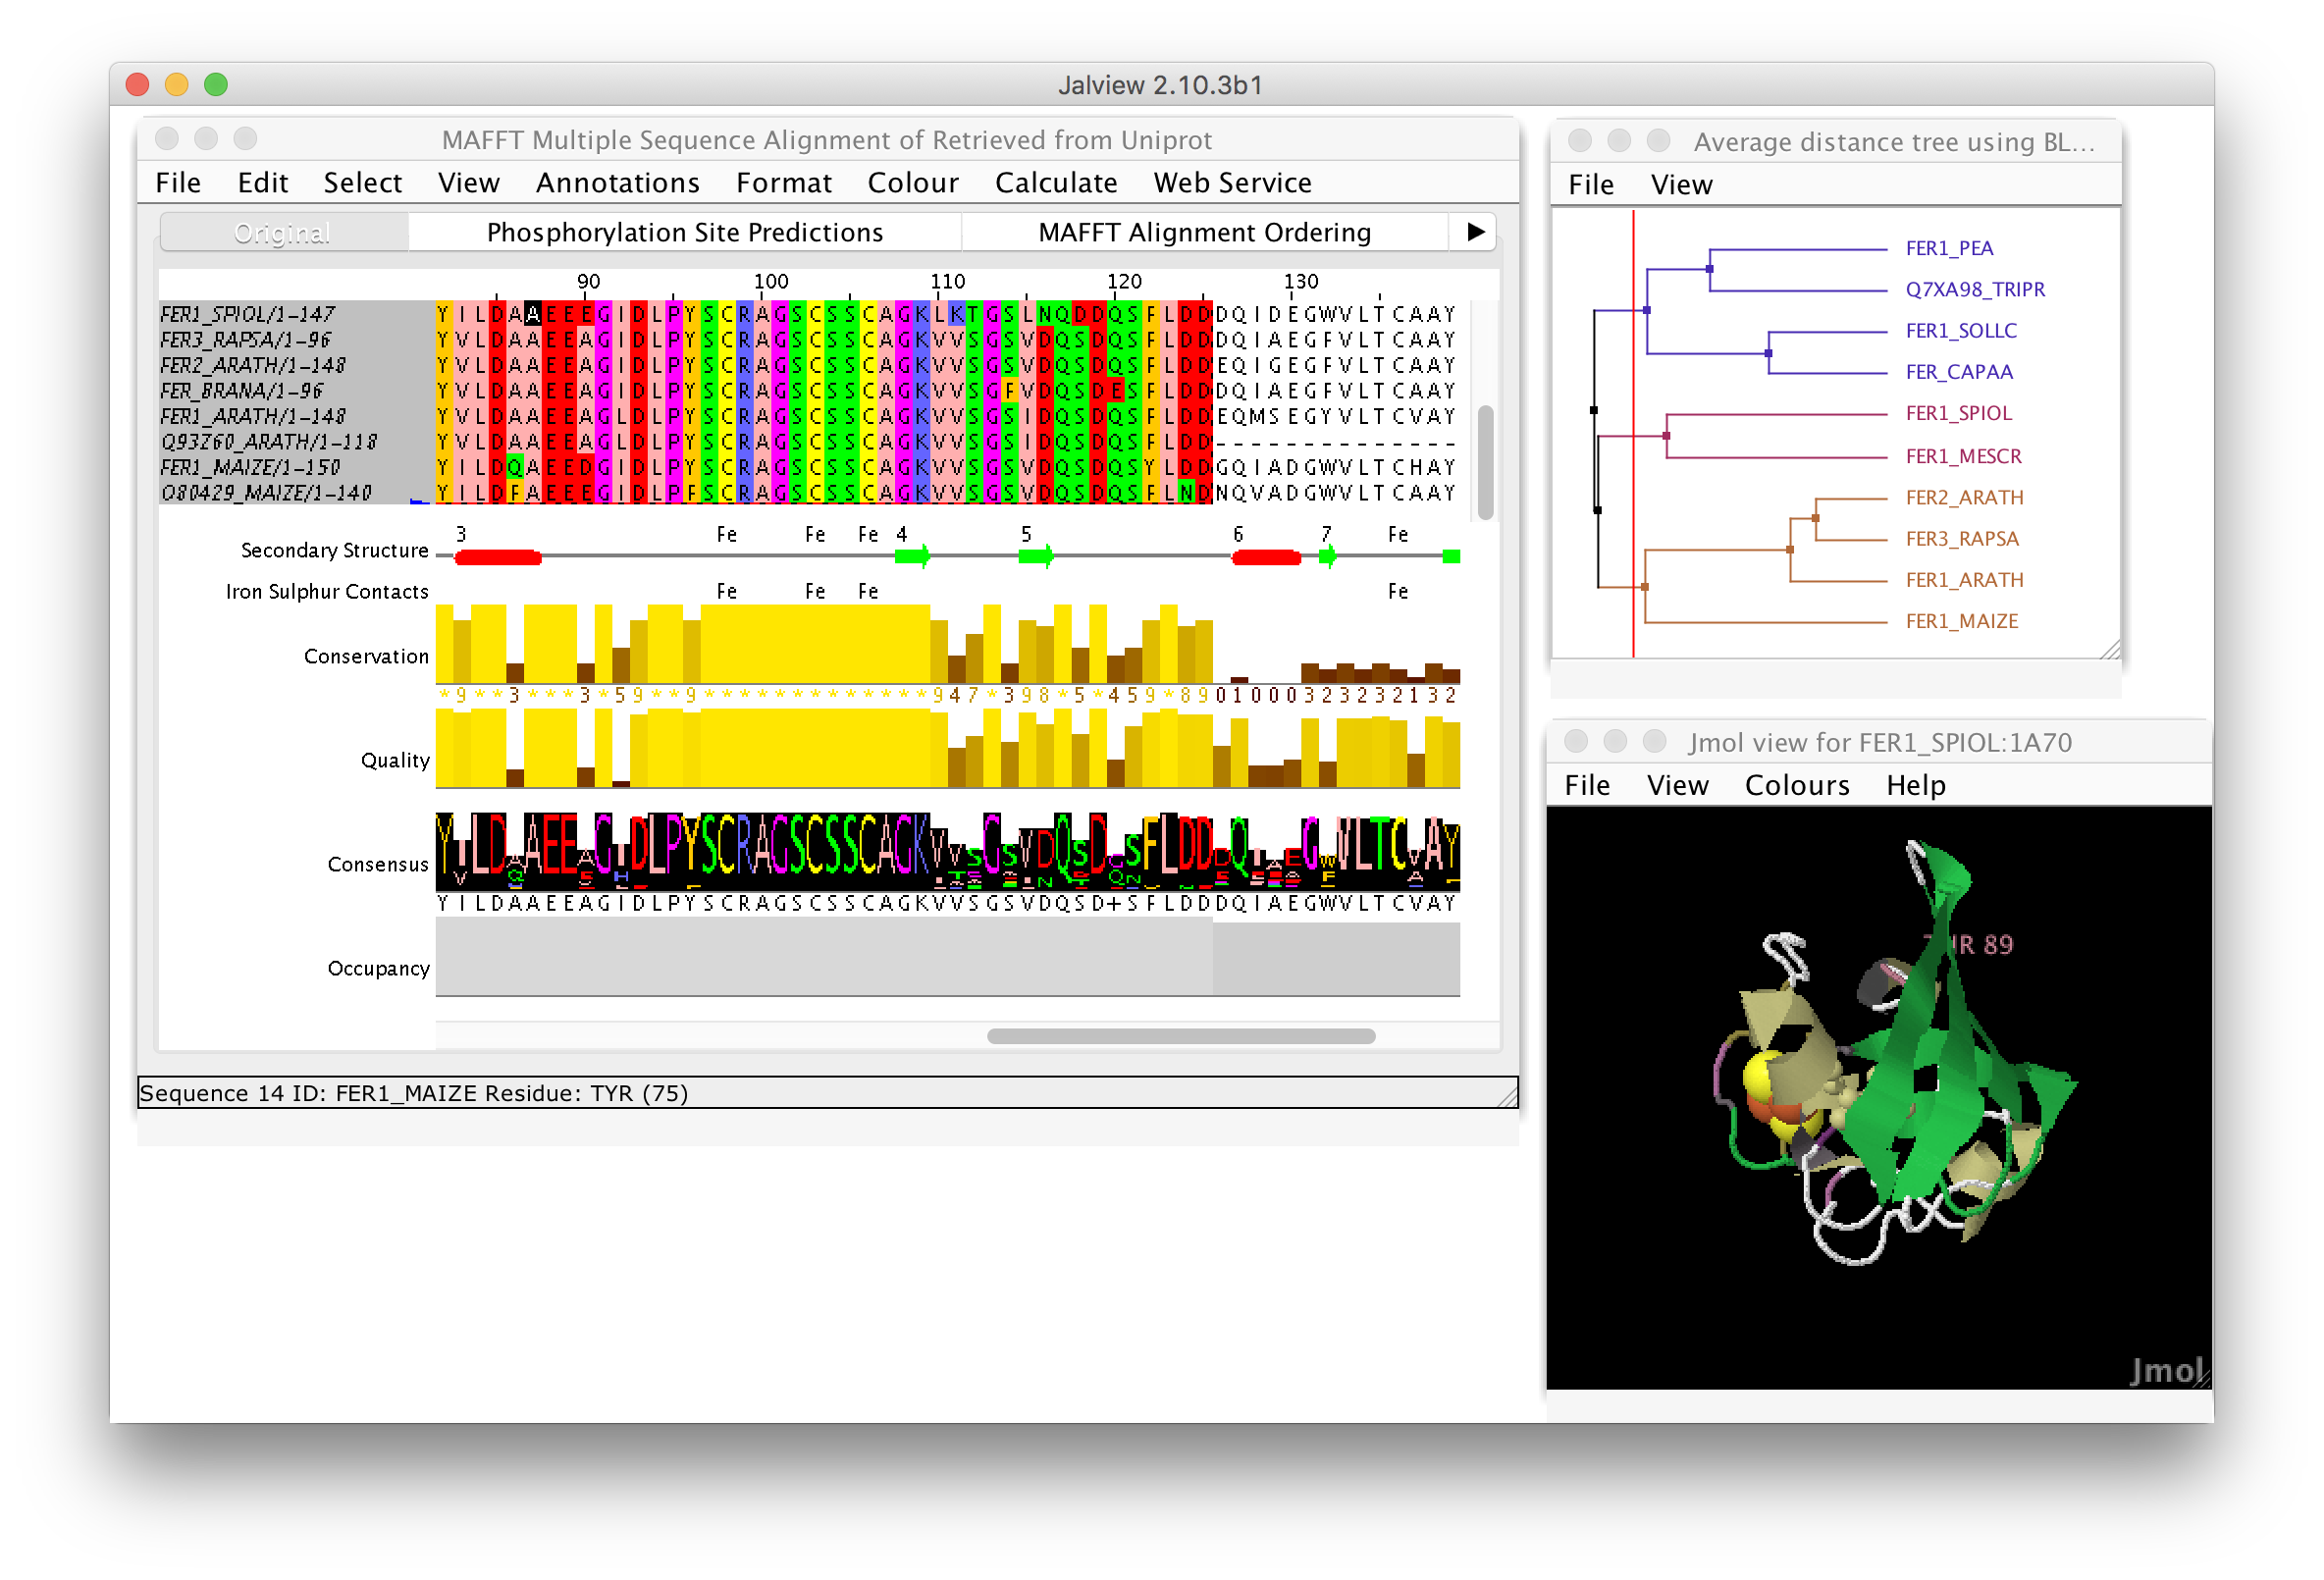Click the FER3_RAPSA leaf in the tree
The height and width of the screenshot is (1580, 2324).
tap(1962, 538)
